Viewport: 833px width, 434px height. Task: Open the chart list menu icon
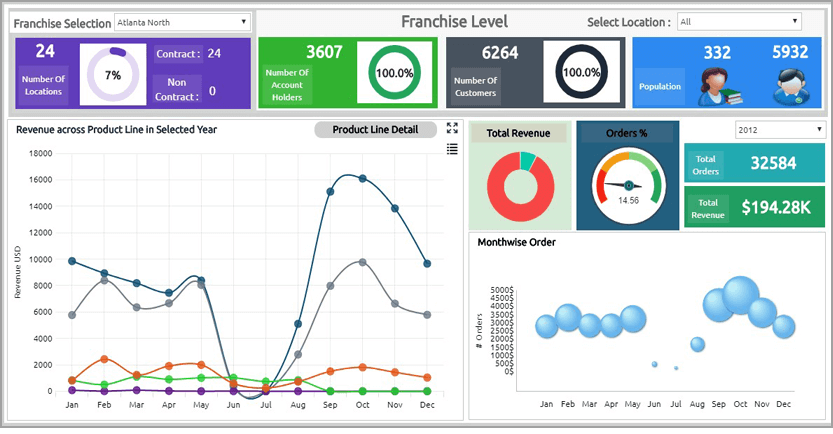coord(452,149)
